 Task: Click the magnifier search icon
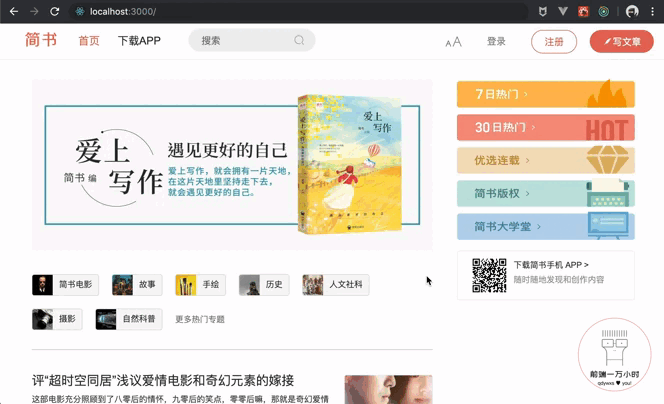coord(299,40)
